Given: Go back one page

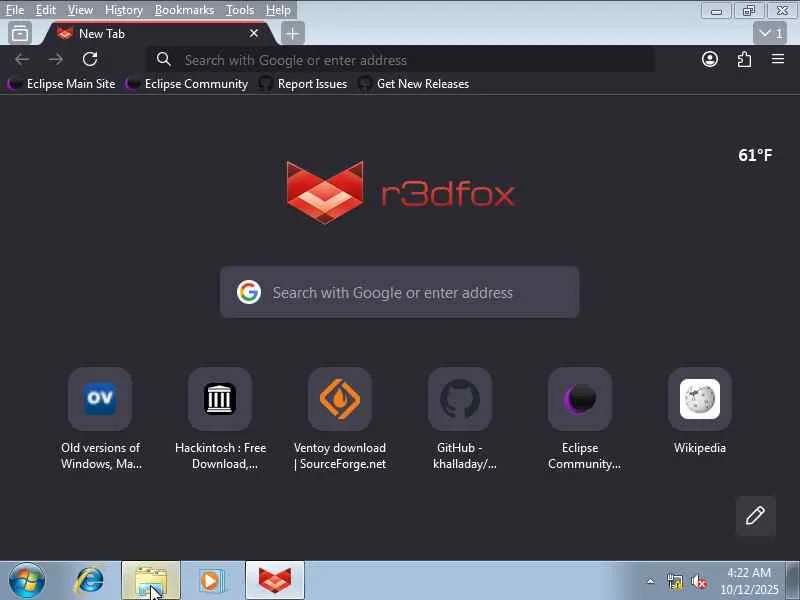Looking at the screenshot, I should click(22, 60).
